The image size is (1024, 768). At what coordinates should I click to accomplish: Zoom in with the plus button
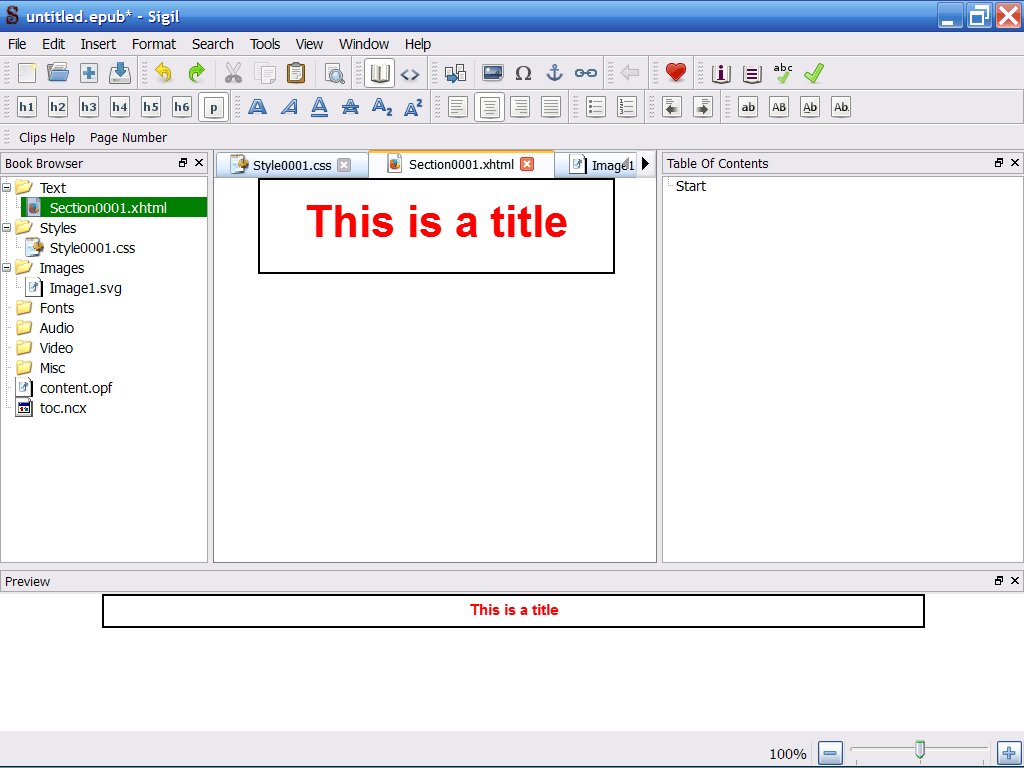1008,754
